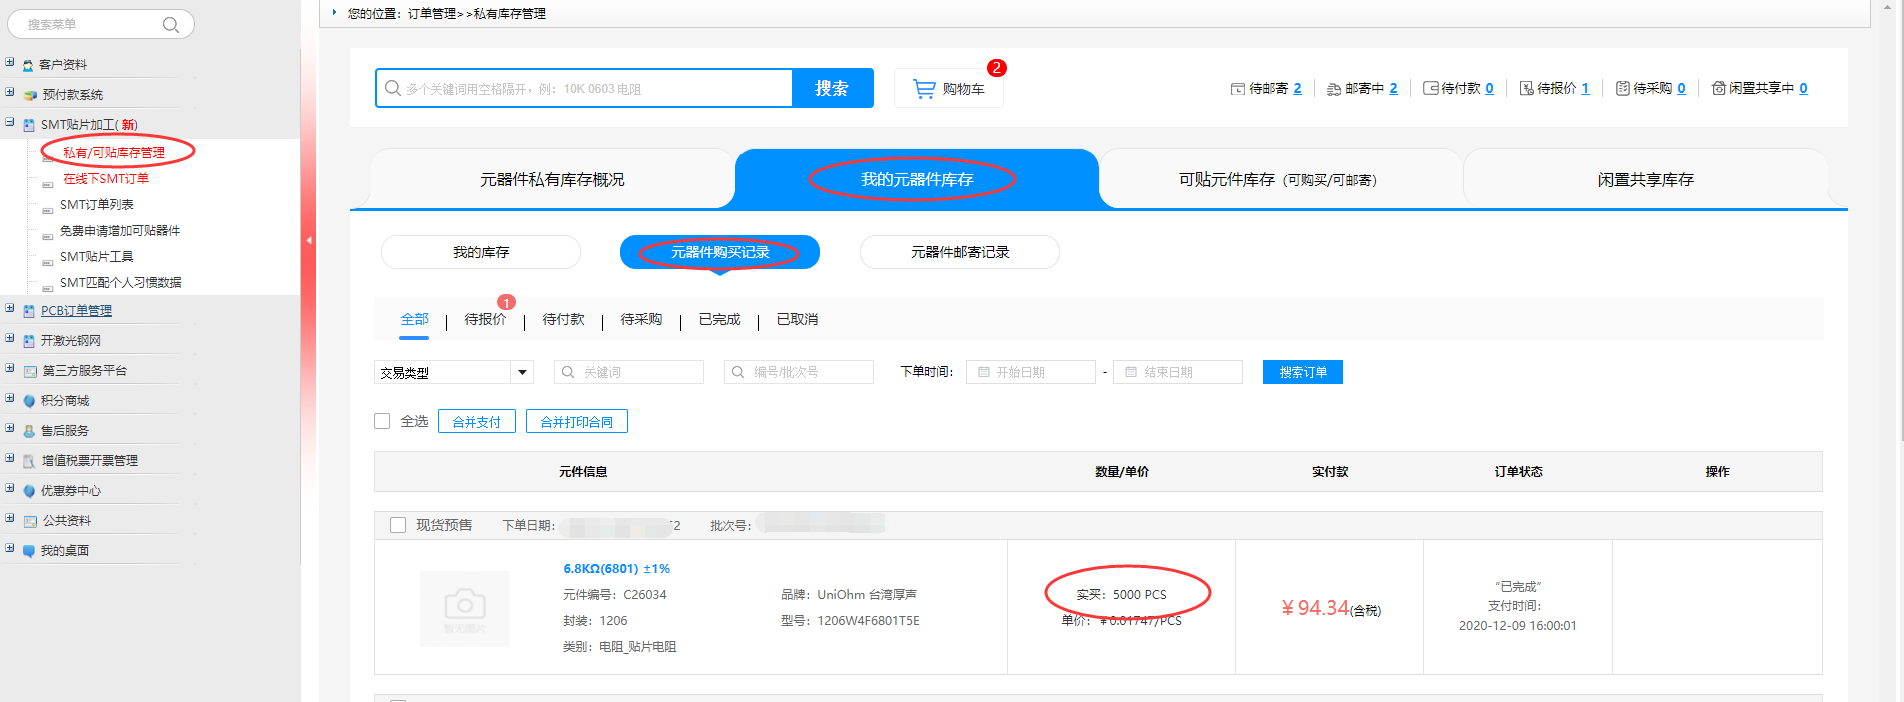Image resolution: width=1904 pixels, height=702 pixels.
Task: Switch to 闲置共享库存 tab
Action: coord(1645,180)
